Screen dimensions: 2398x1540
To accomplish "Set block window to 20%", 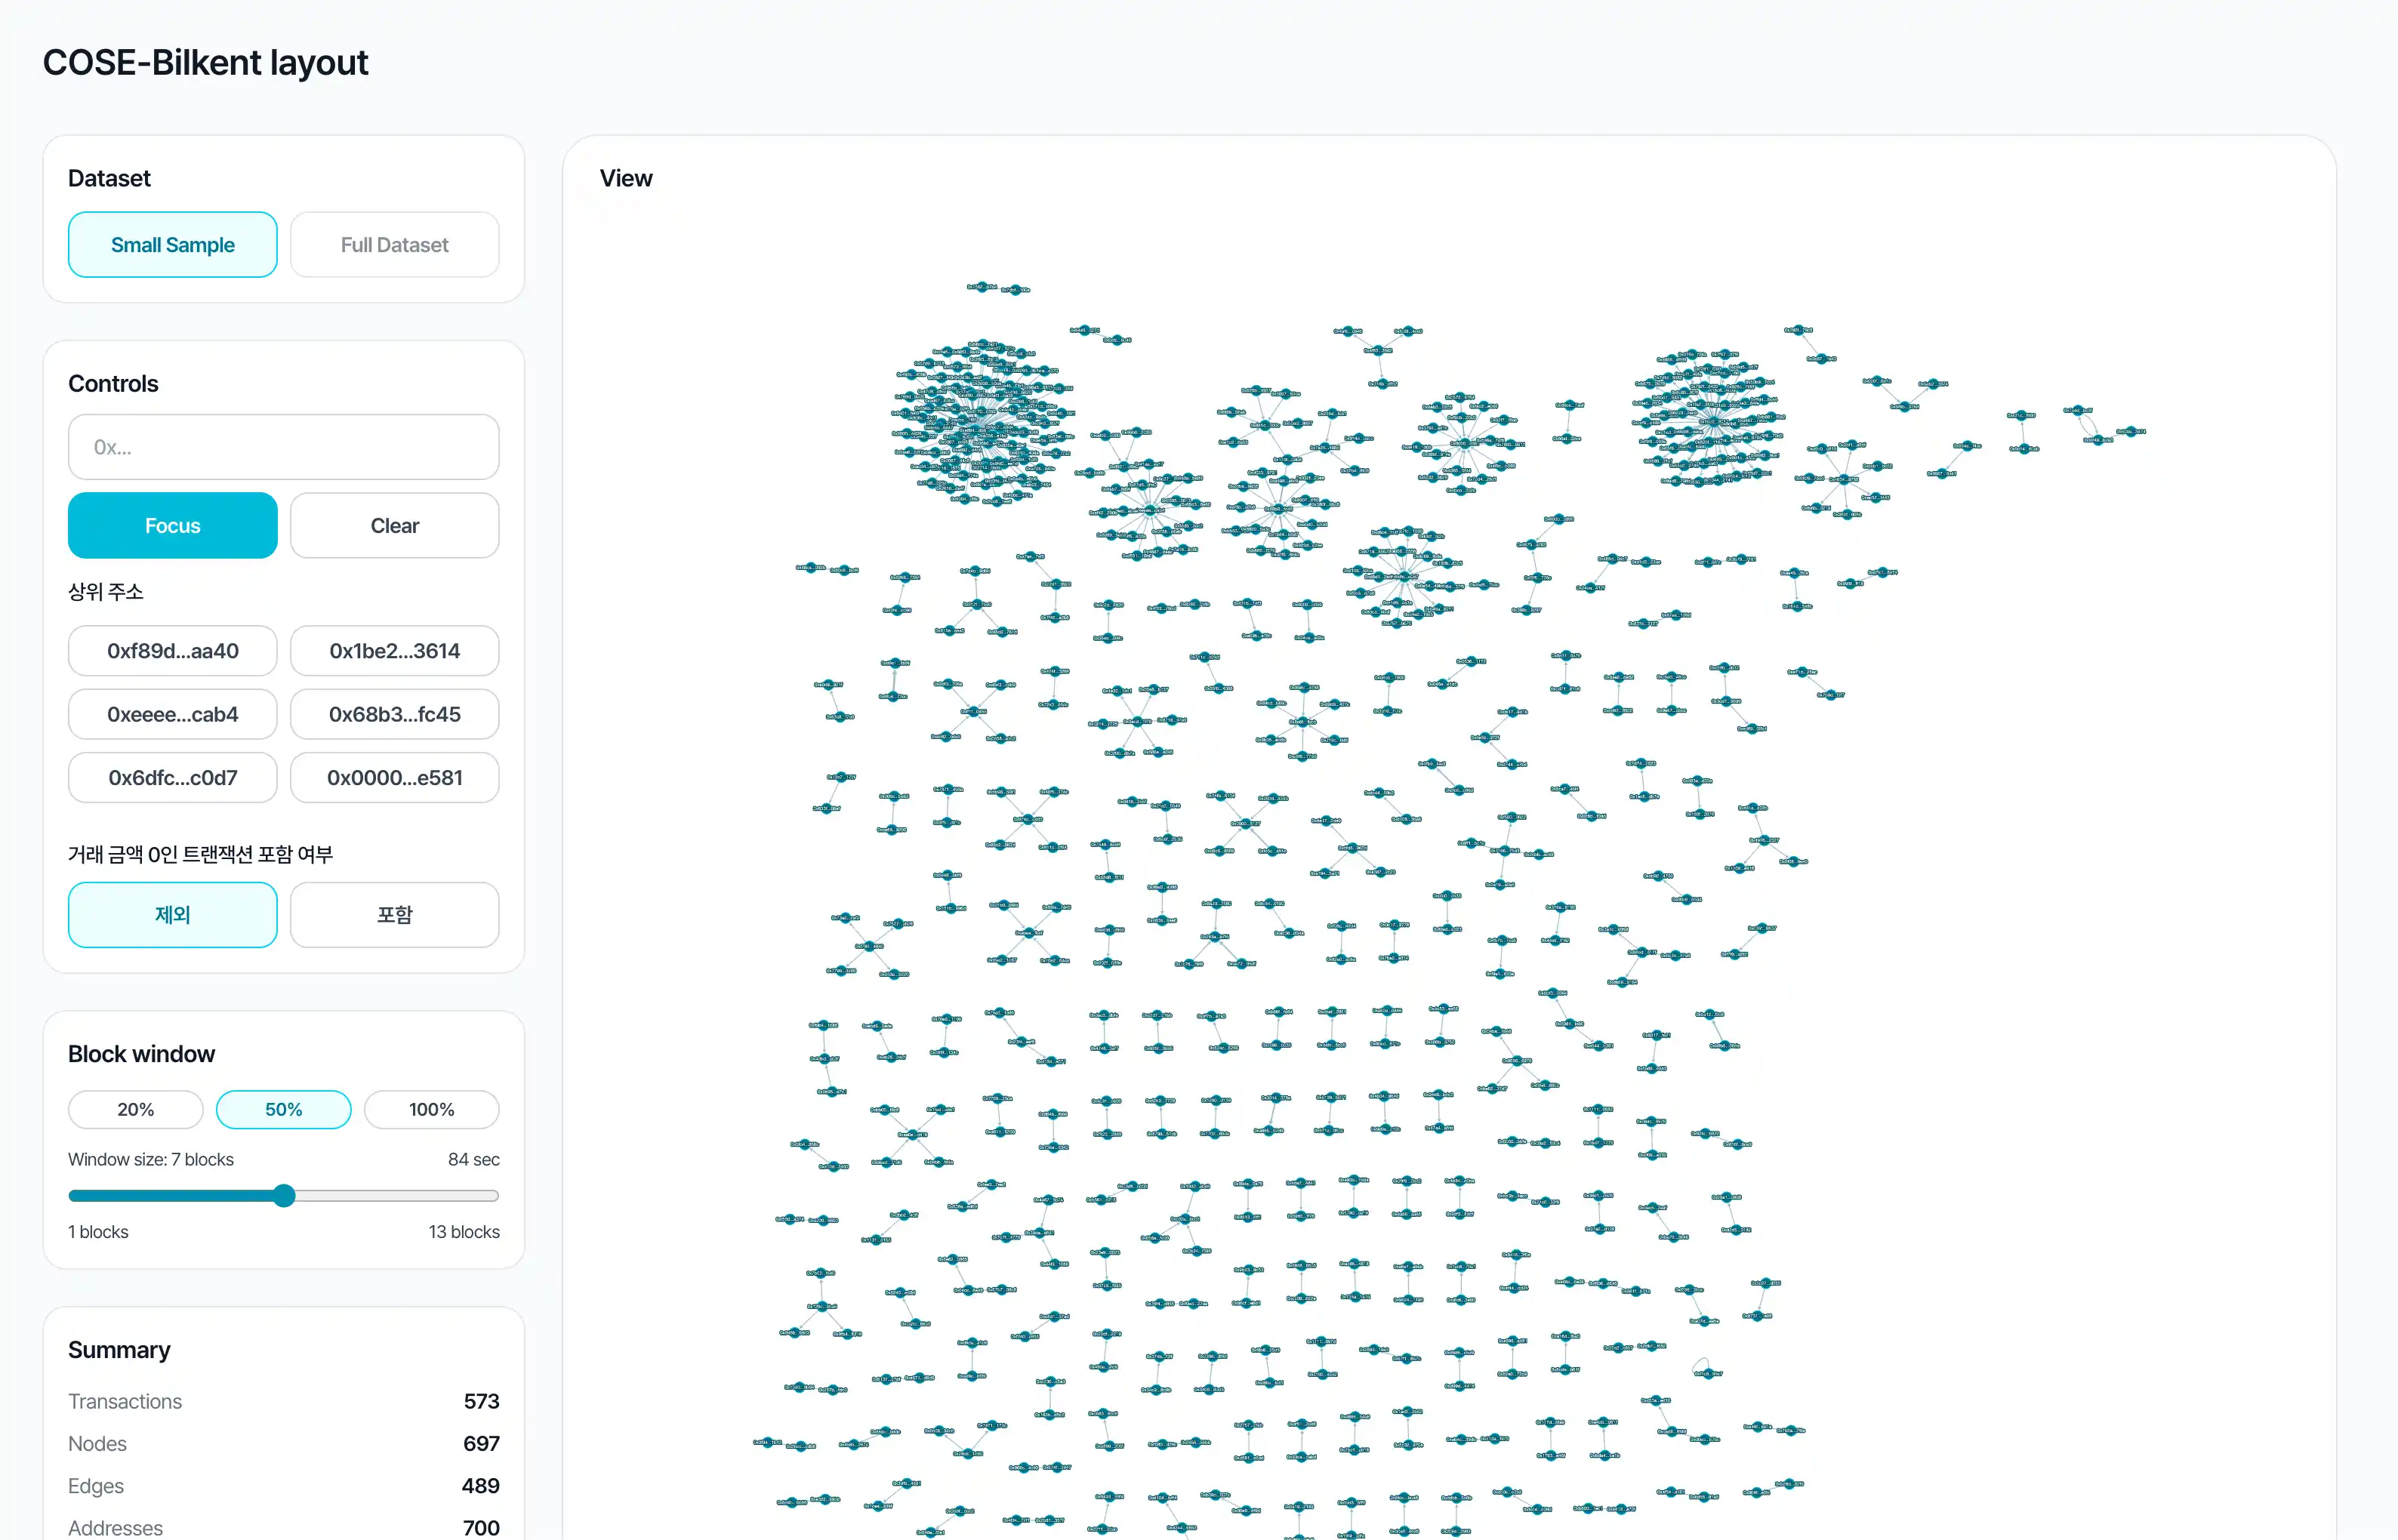I will [135, 1109].
